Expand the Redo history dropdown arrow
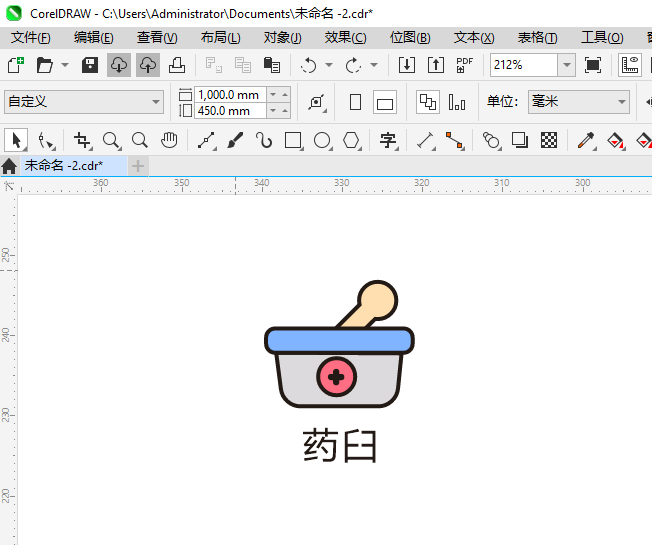Viewport: 652px width, 545px height. 374,65
